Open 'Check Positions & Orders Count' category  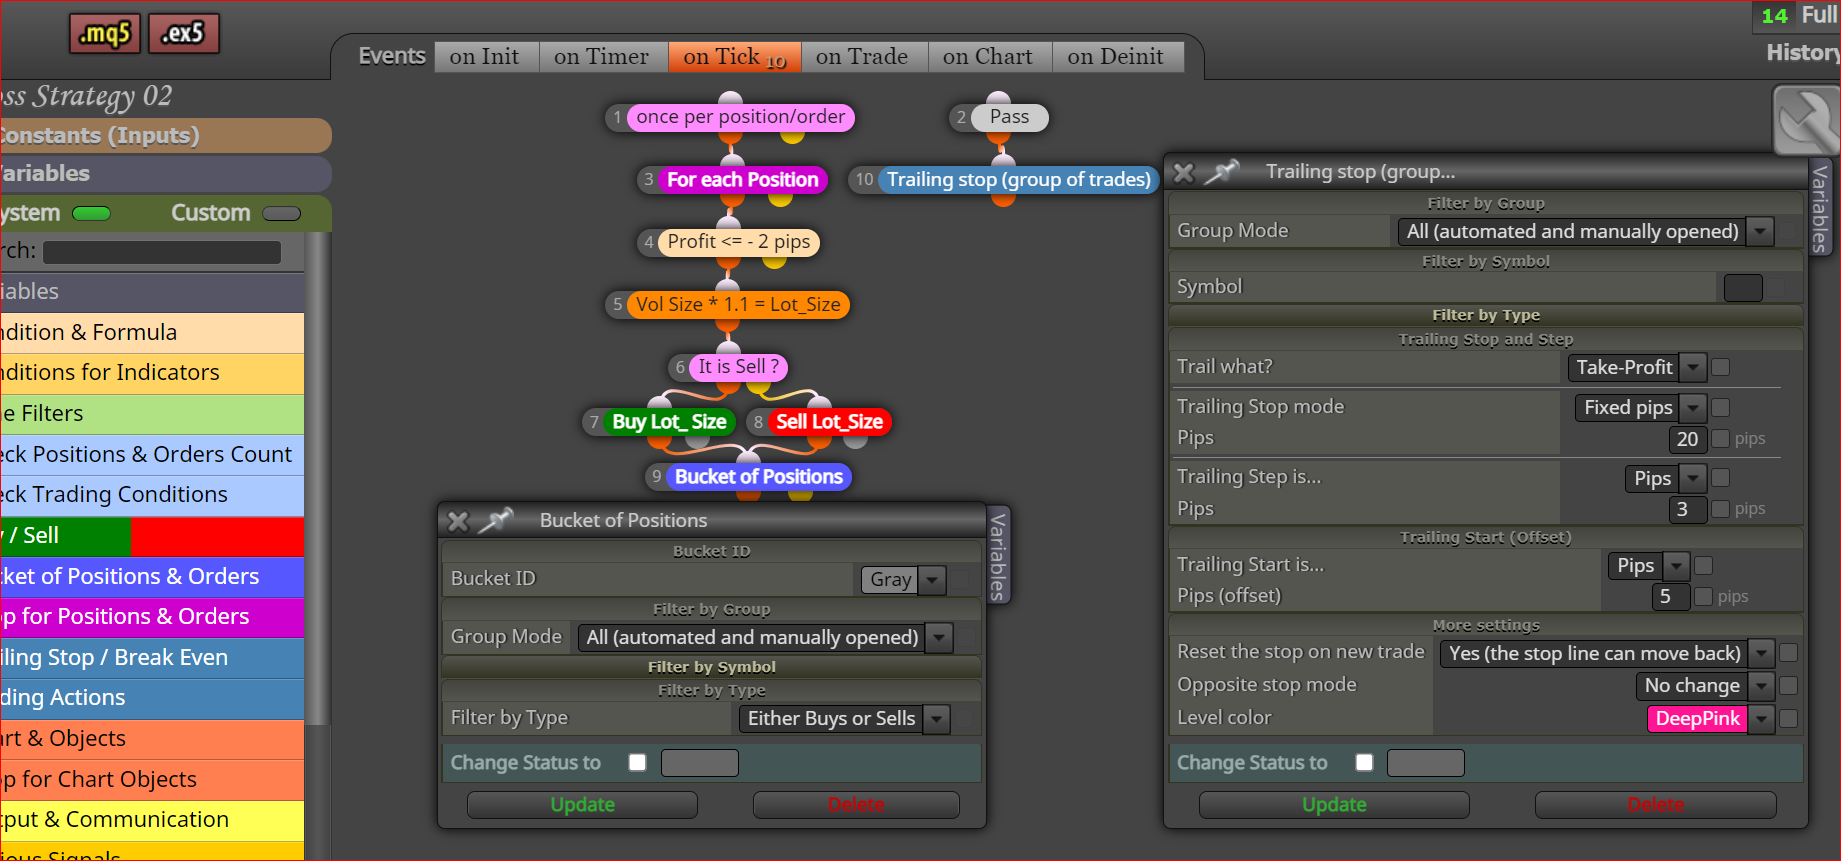[152, 454]
